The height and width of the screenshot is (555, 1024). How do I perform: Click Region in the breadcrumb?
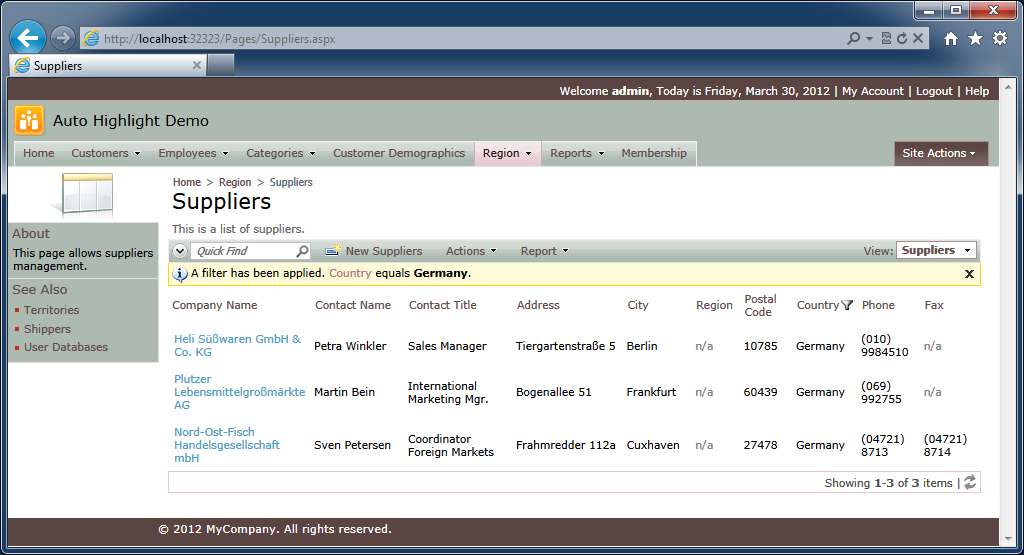235,182
